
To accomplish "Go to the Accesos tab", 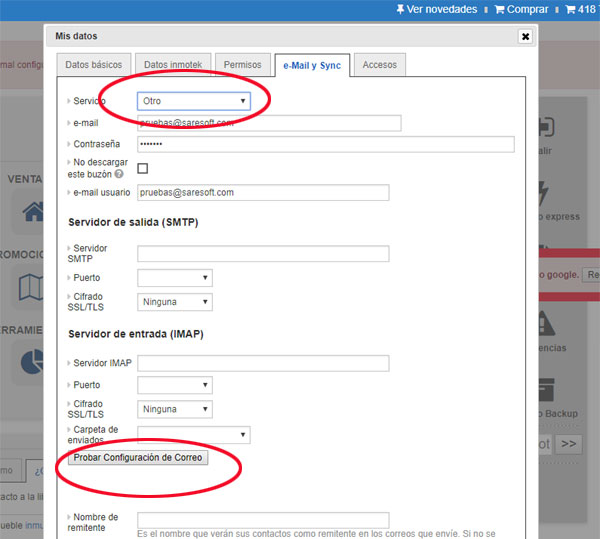I will click(x=380, y=65).
